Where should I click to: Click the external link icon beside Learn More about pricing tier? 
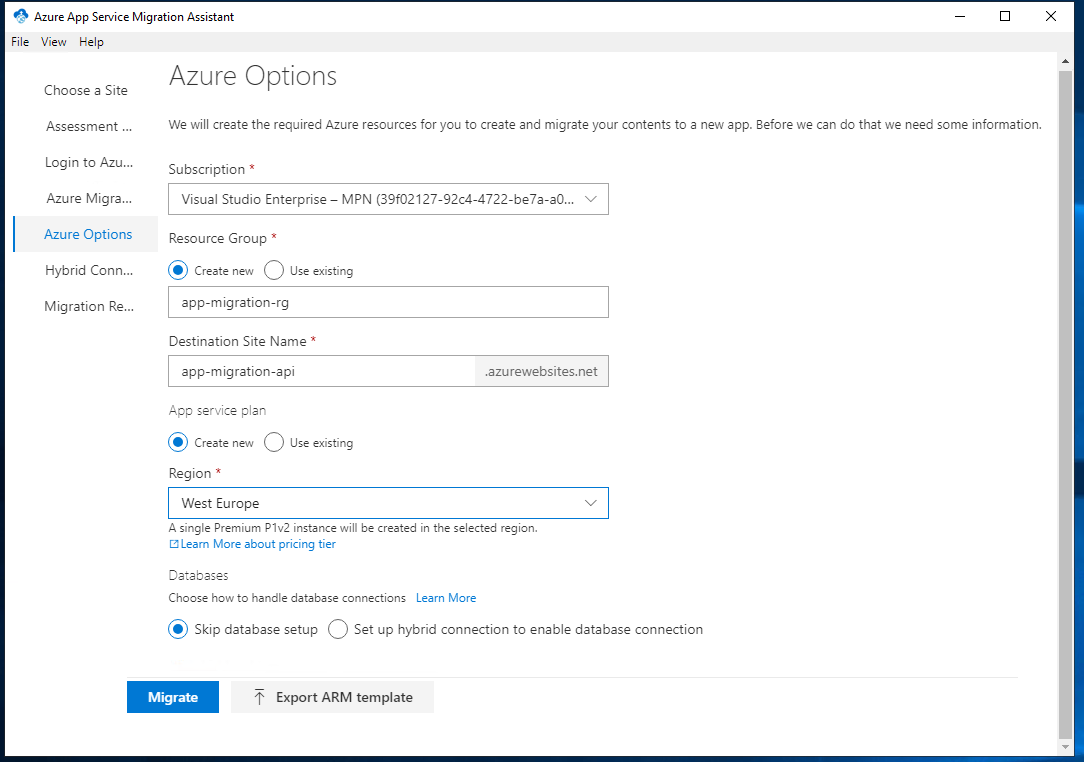click(174, 544)
